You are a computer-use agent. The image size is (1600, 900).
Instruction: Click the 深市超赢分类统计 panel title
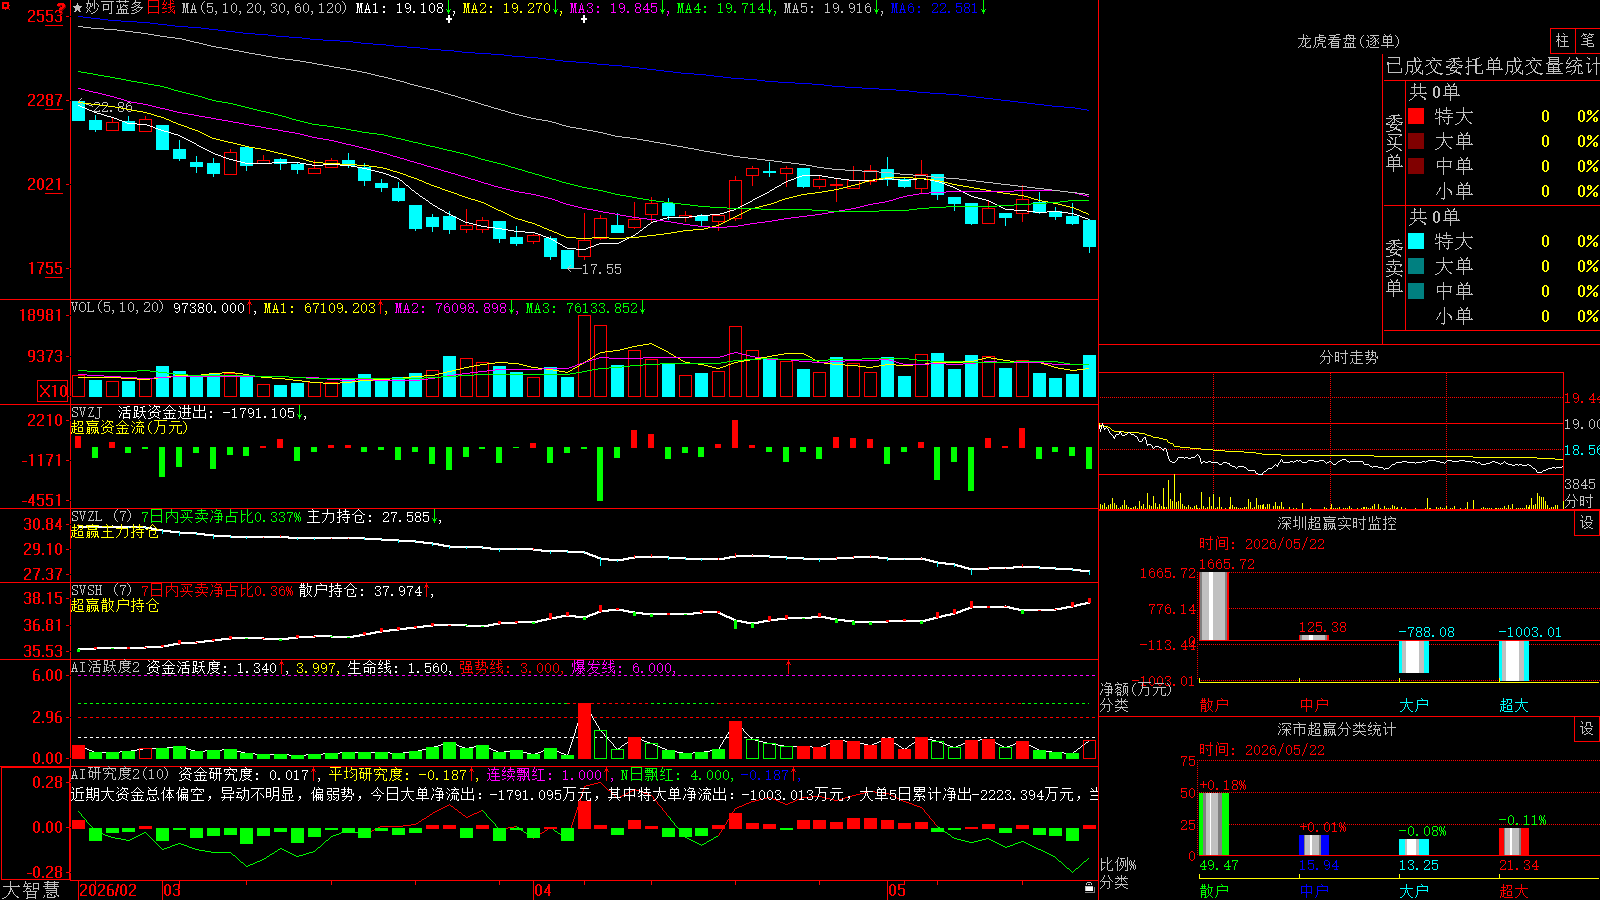[1337, 729]
